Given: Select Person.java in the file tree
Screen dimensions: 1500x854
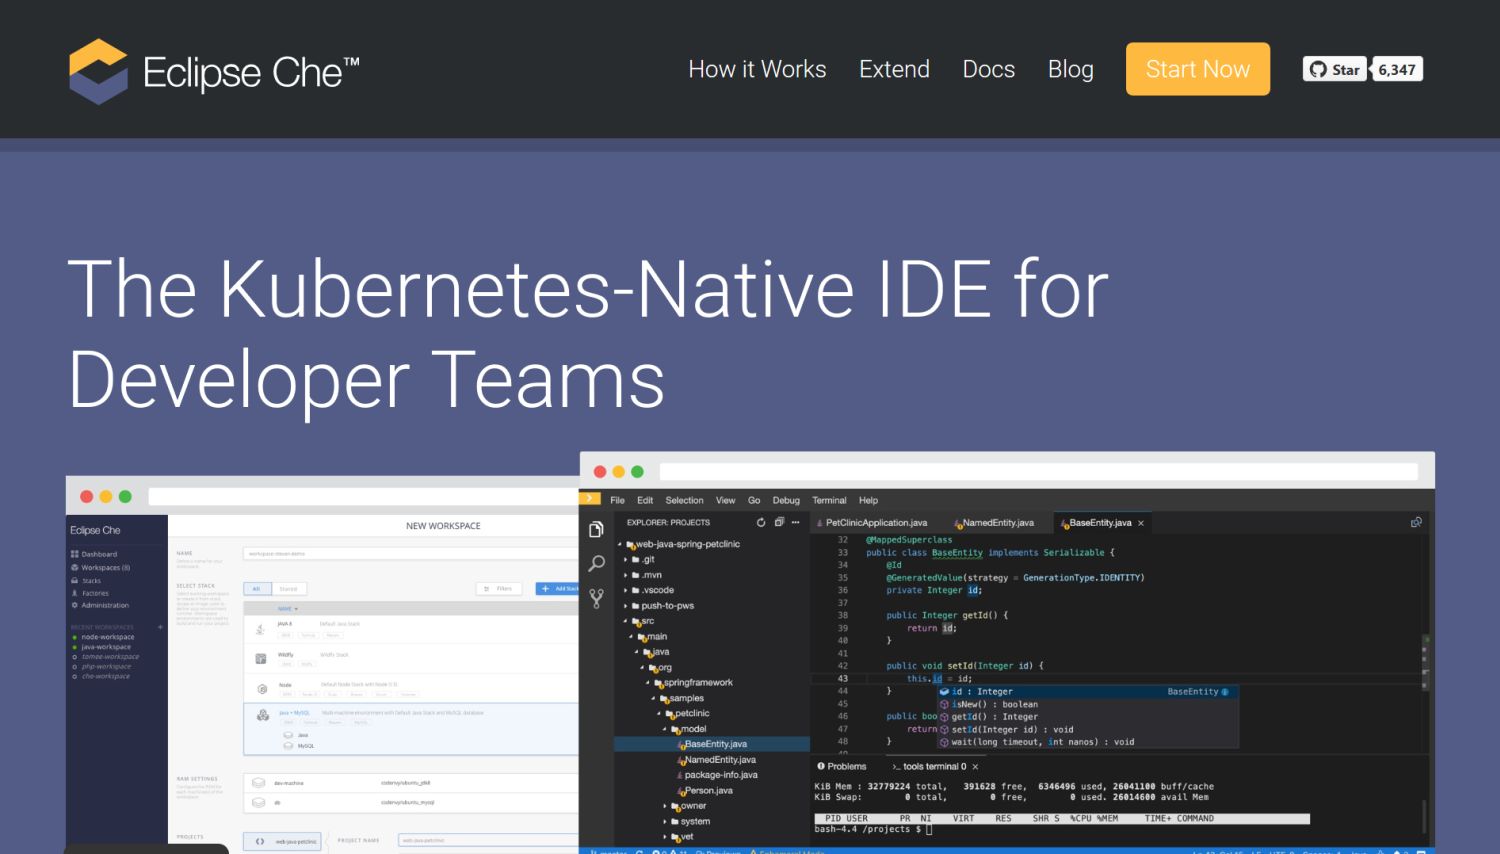Looking at the screenshot, I should coord(708,790).
